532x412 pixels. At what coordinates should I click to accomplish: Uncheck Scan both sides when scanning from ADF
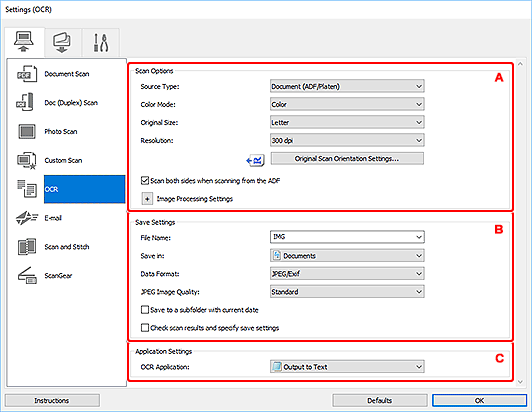[x=145, y=181]
